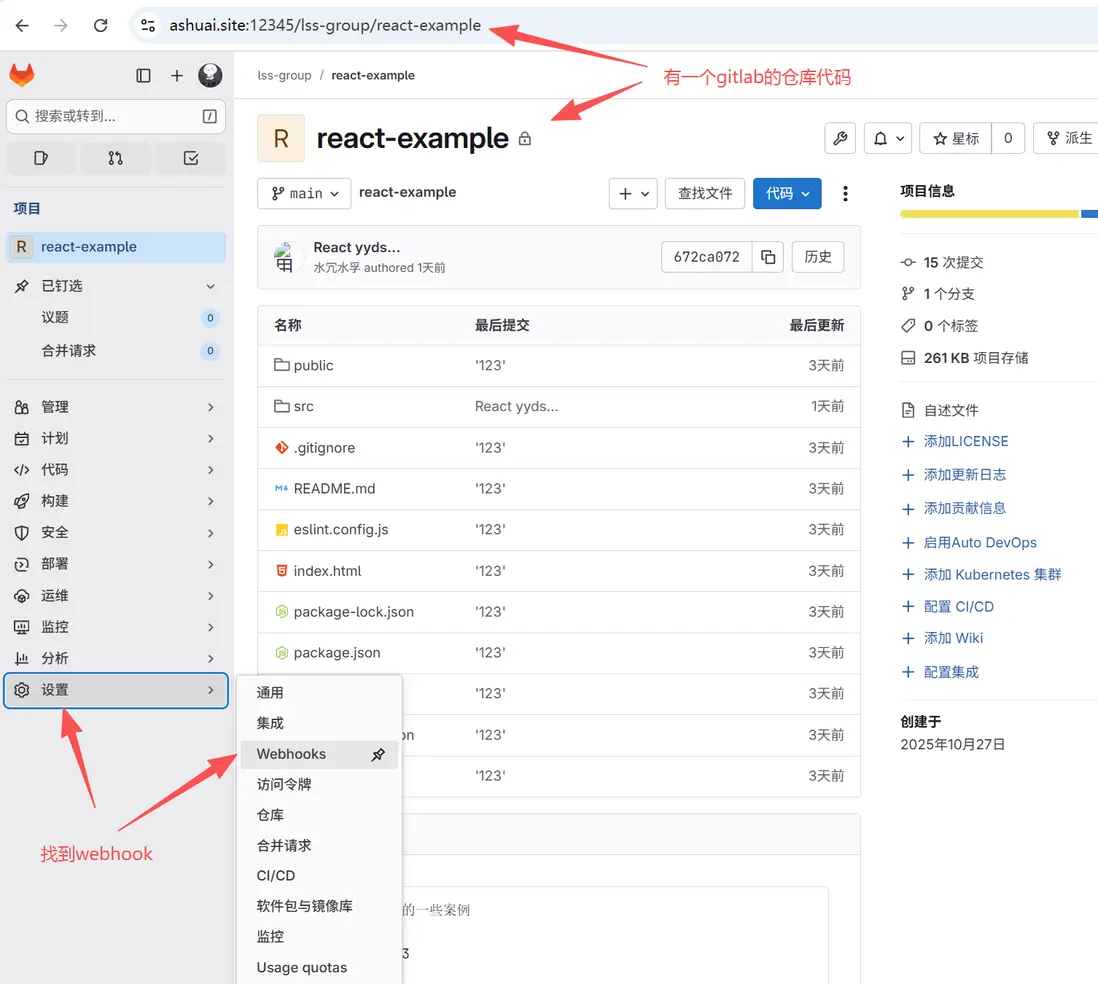Open 添加LICENSE link

pos(966,441)
